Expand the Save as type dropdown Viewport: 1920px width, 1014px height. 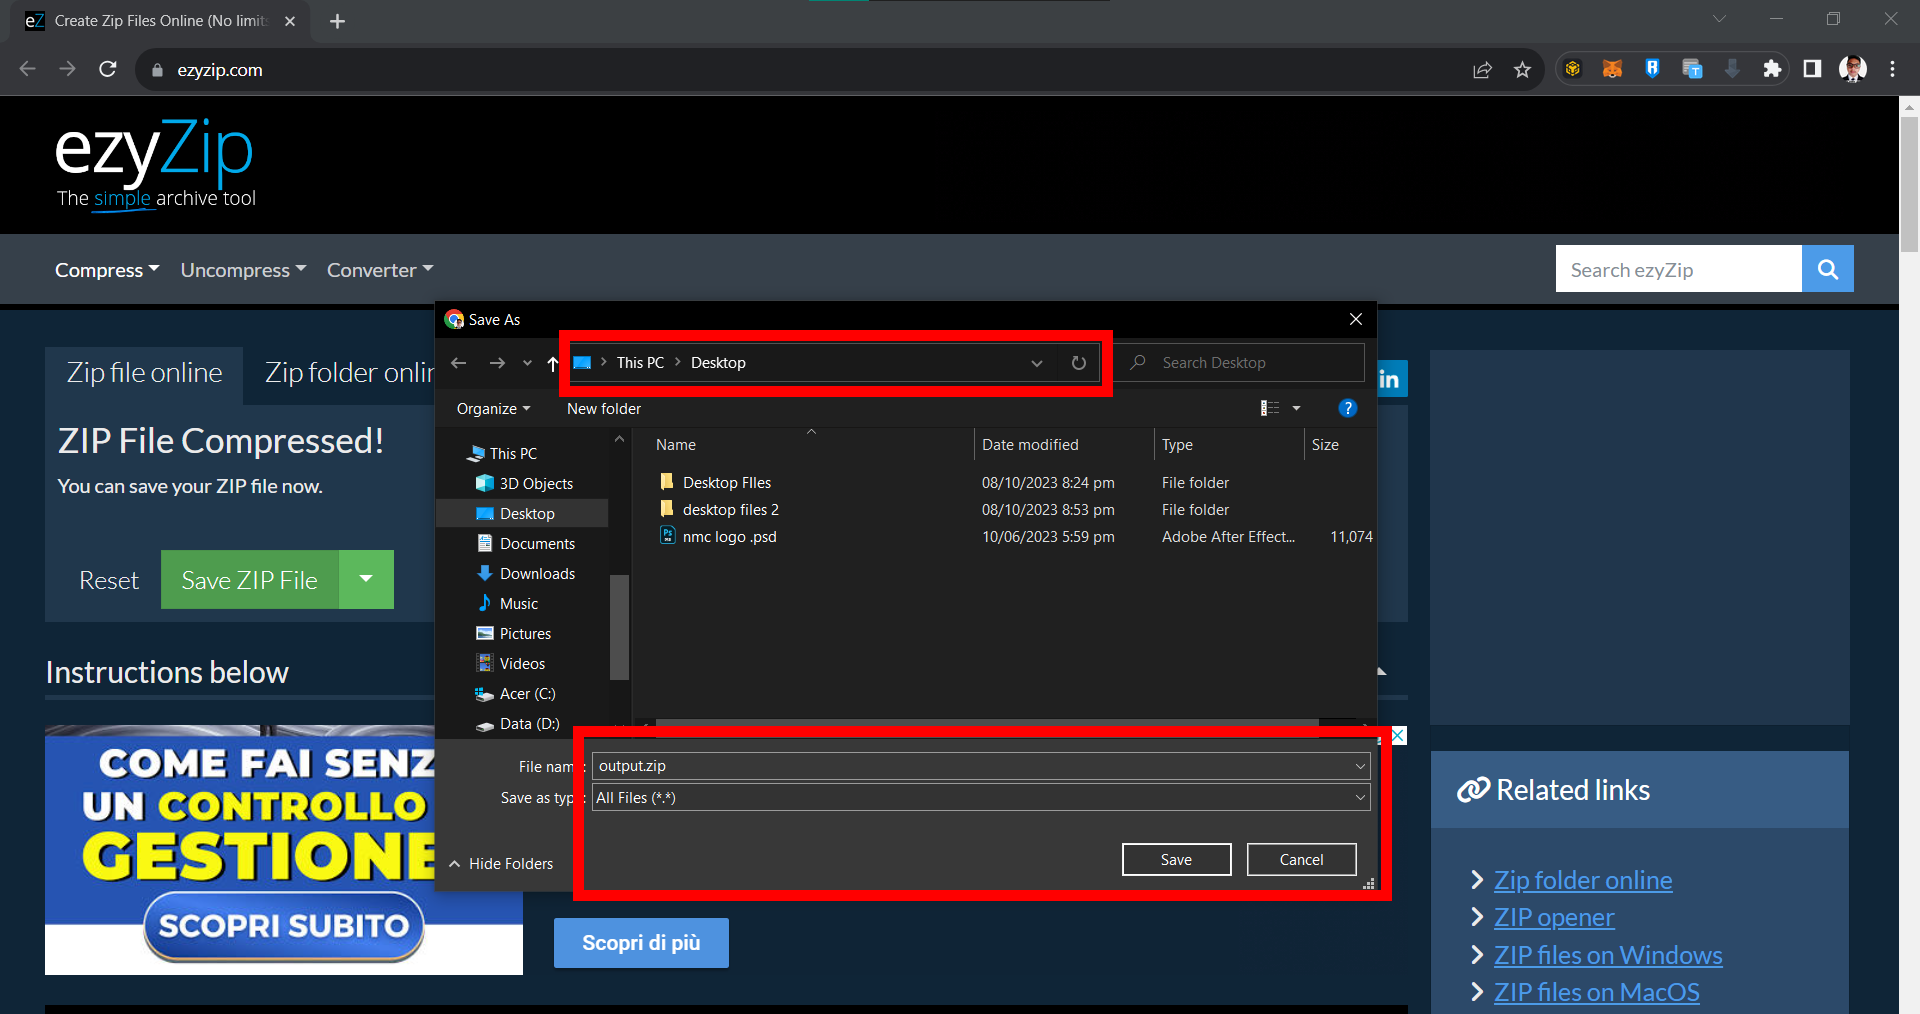tap(1360, 798)
